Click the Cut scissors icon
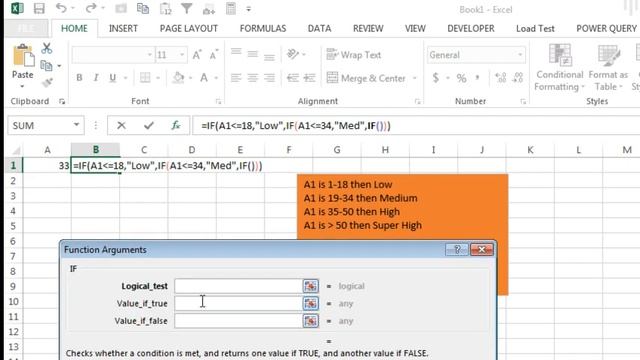The height and width of the screenshot is (360, 640). (47, 48)
